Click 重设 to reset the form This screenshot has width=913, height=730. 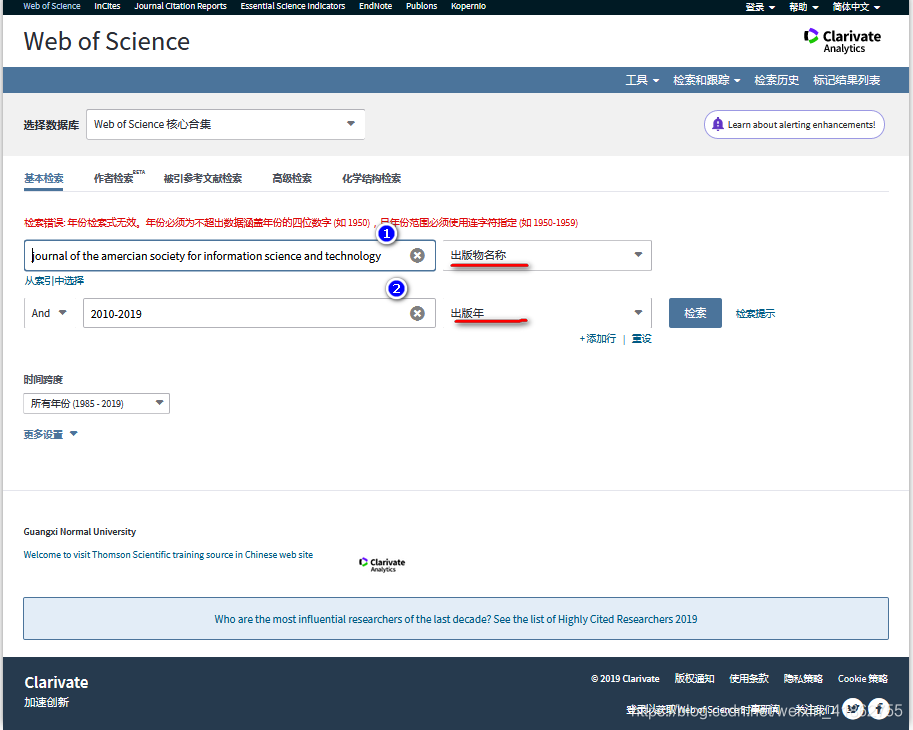pos(642,339)
